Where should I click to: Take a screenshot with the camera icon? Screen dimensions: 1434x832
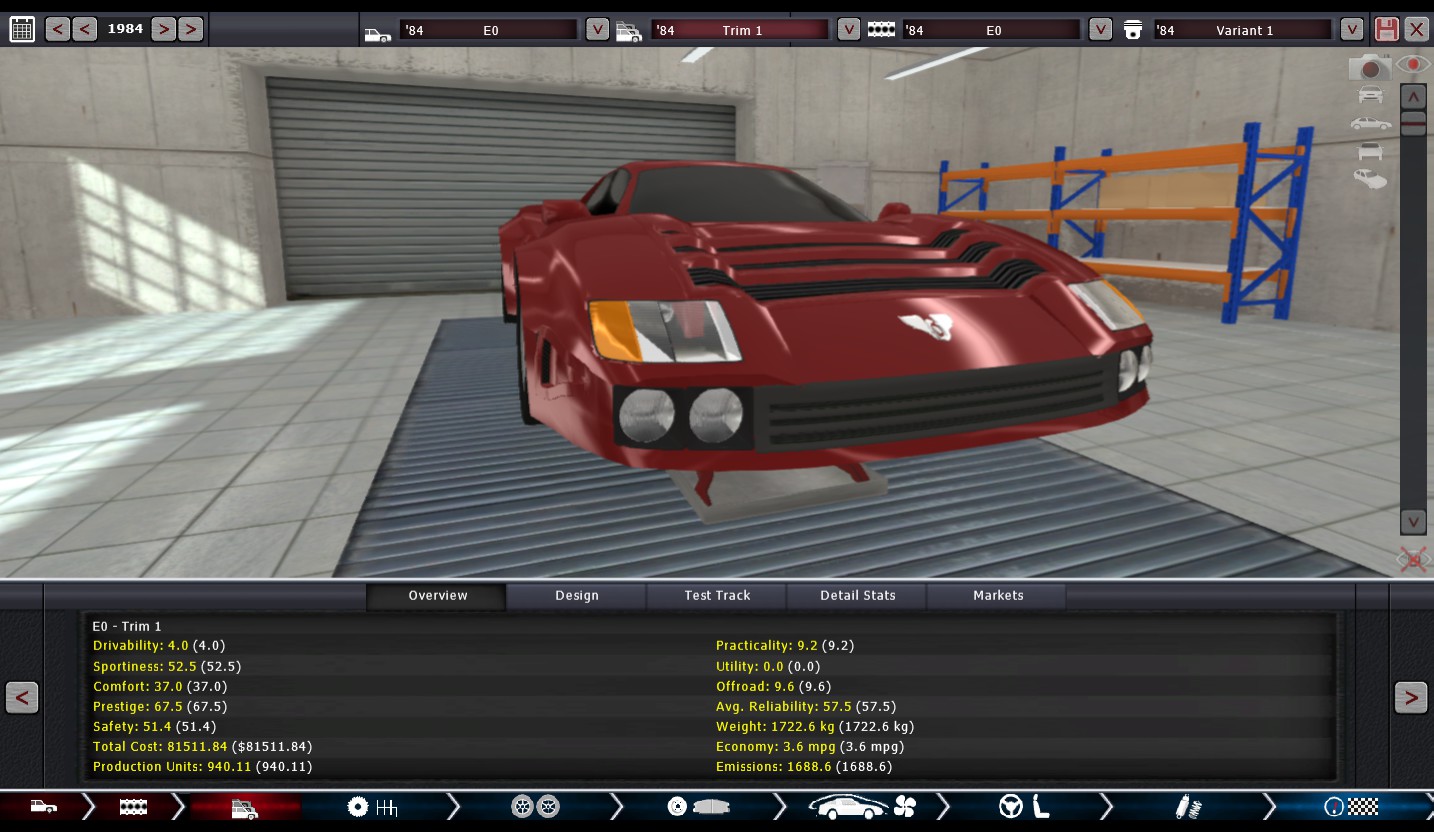1370,67
